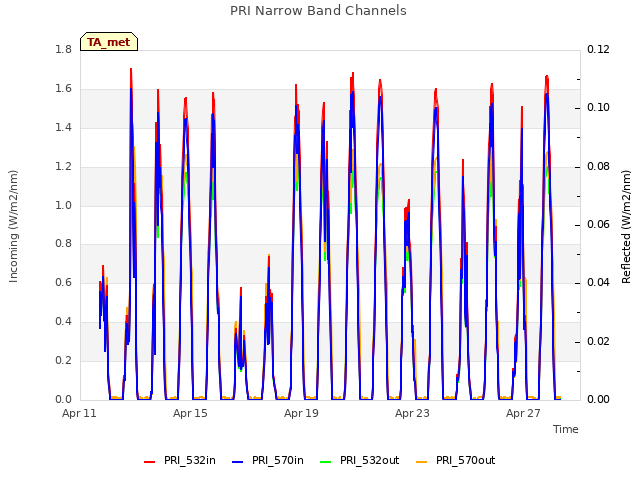Click the 0.2 left axis value
The width and height of the screenshot is (640, 480).
(x=64, y=360)
